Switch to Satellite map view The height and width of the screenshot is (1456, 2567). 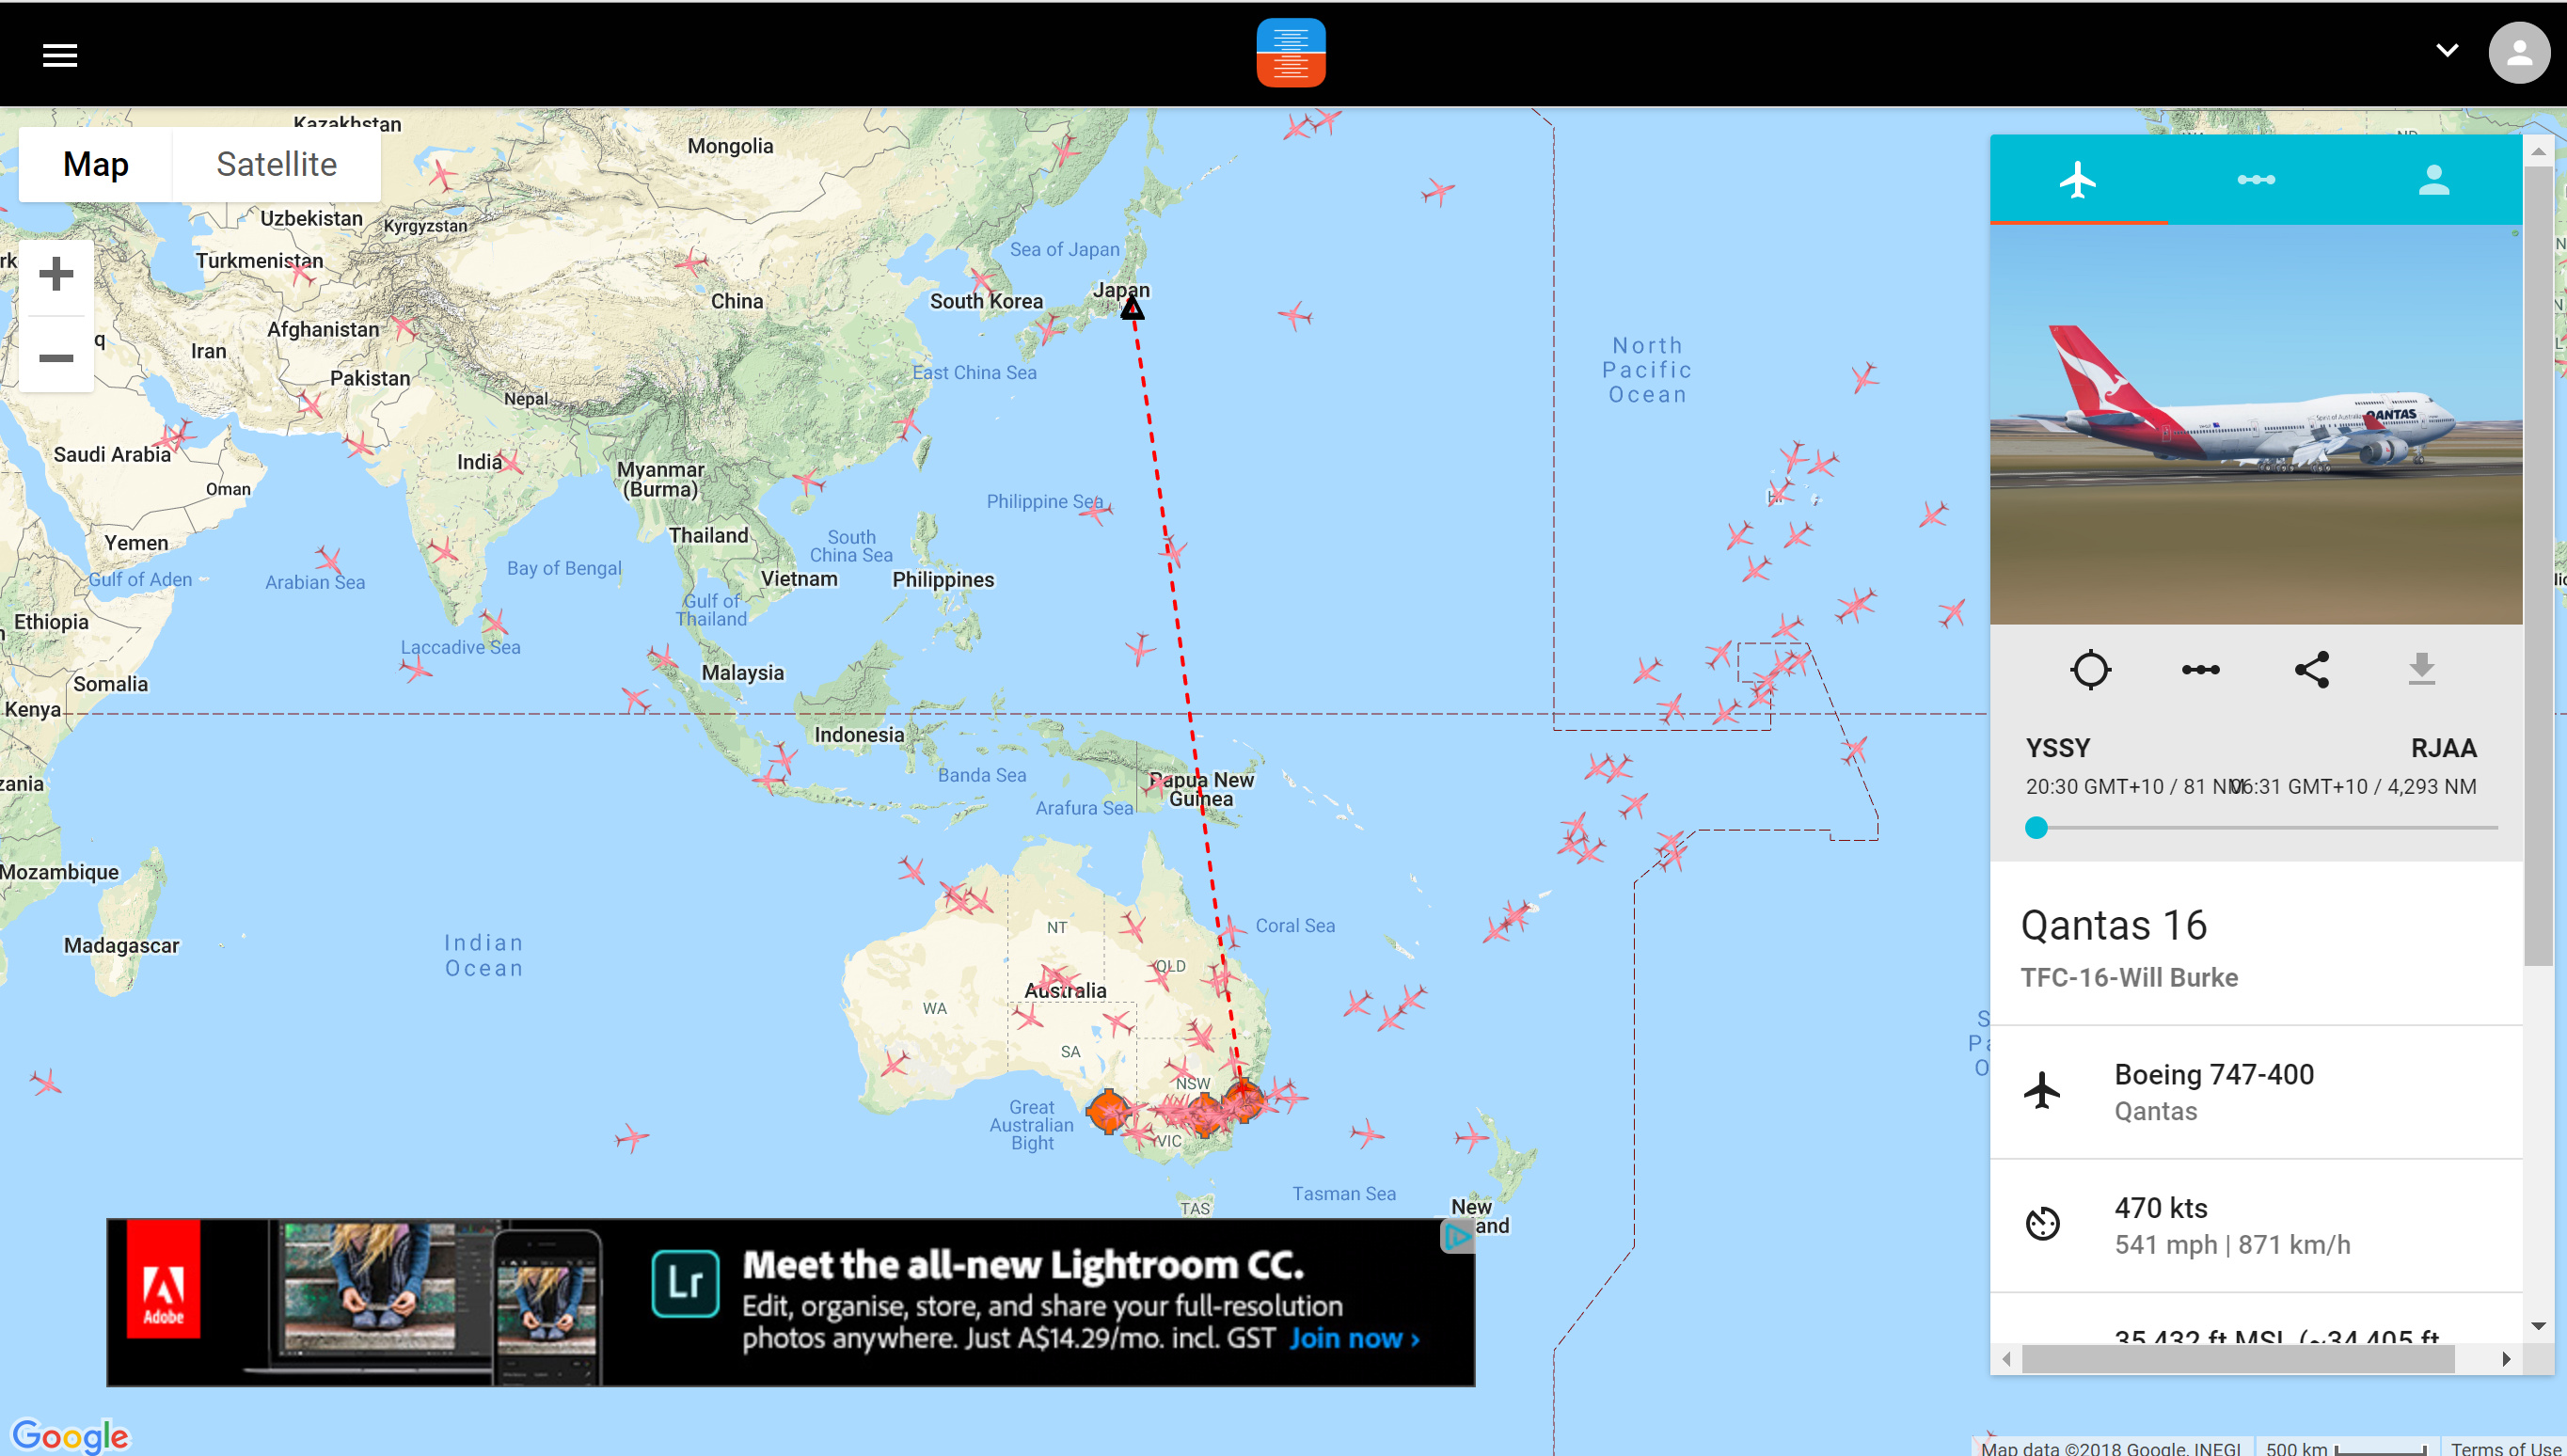[276, 164]
